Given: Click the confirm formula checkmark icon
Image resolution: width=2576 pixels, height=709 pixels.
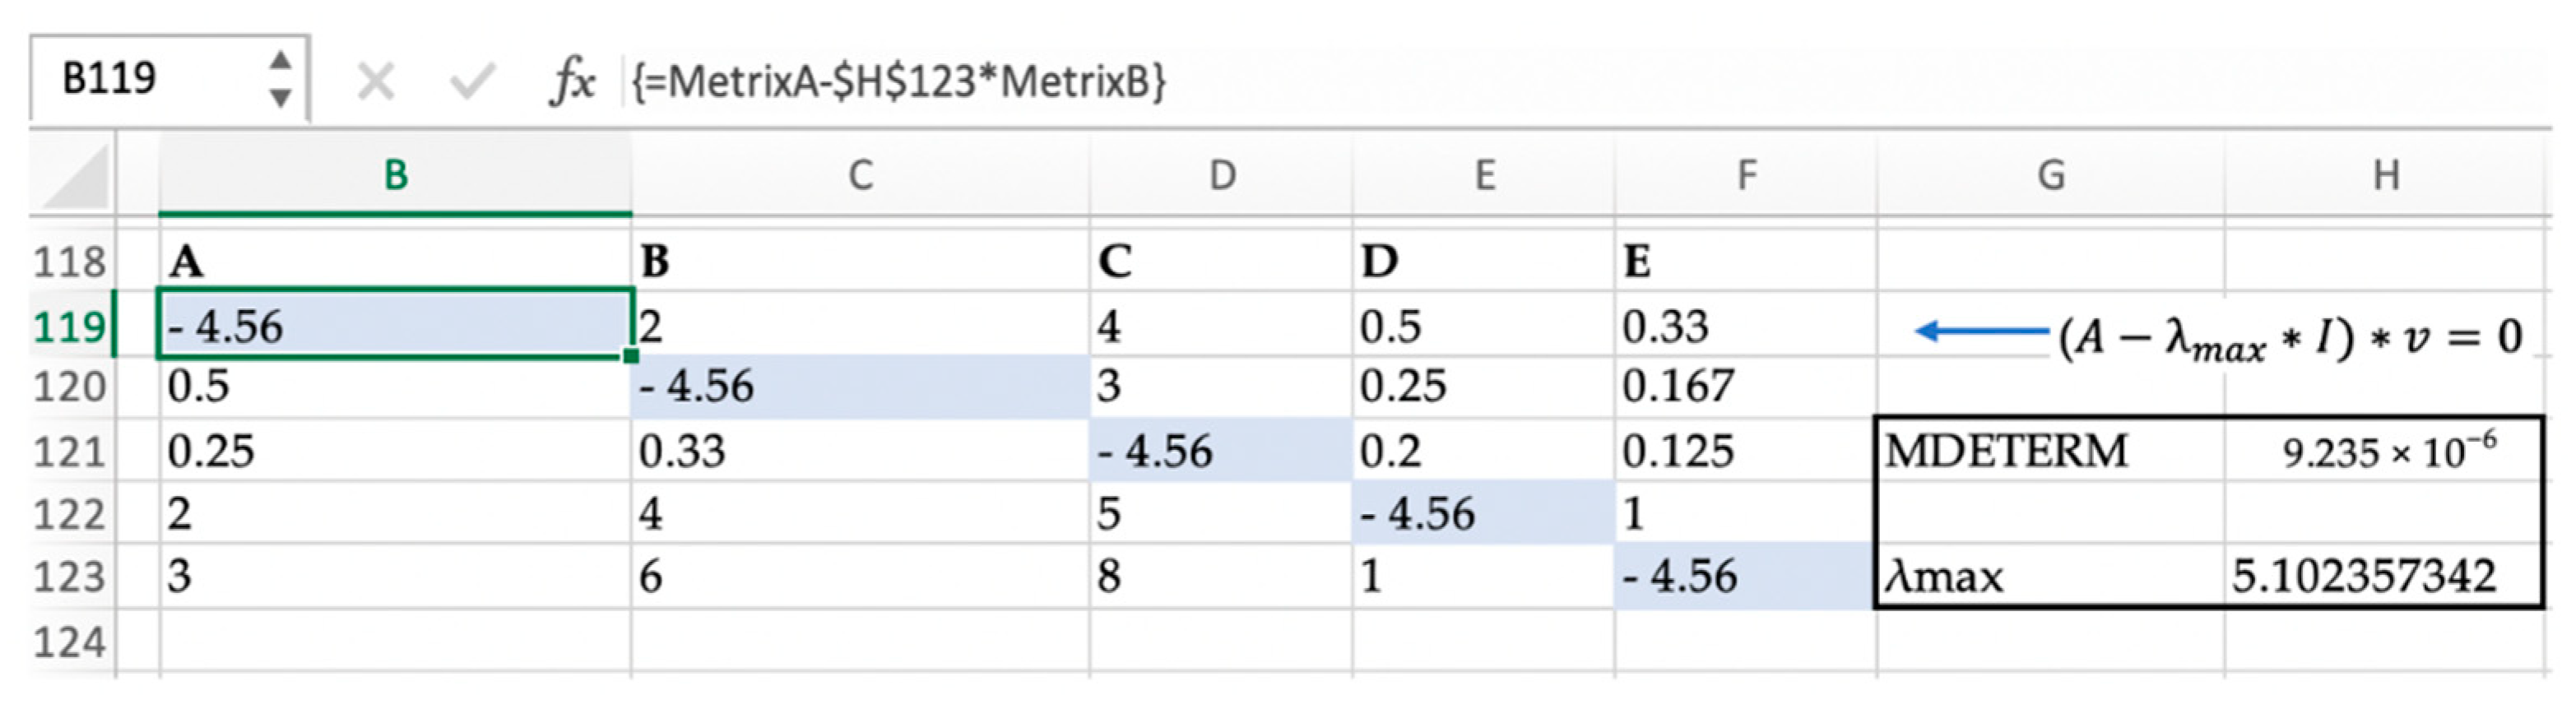Looking at the screenshot, I should coord(472,81).
